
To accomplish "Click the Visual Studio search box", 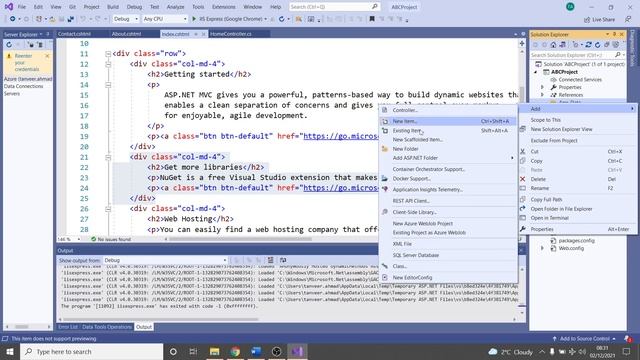I will click(x=334, y=7).
